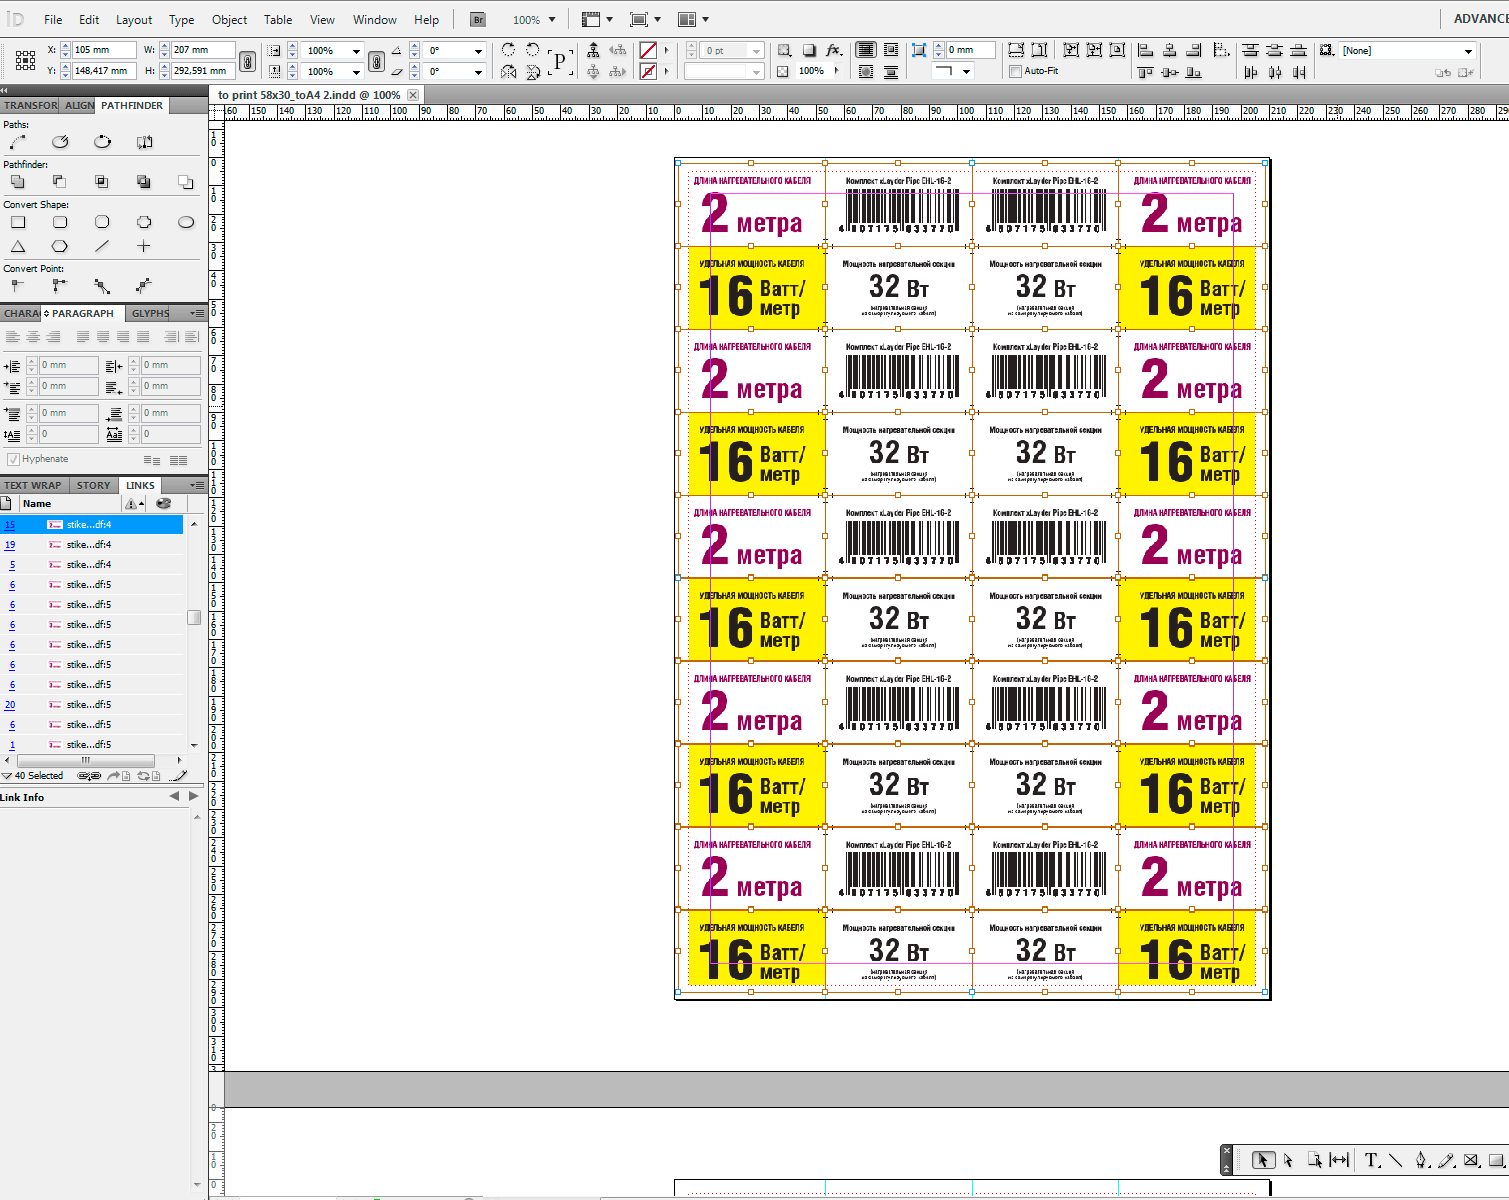Click the drop shadow icon in control bar

pyautogui.click(x=809, y=50)
